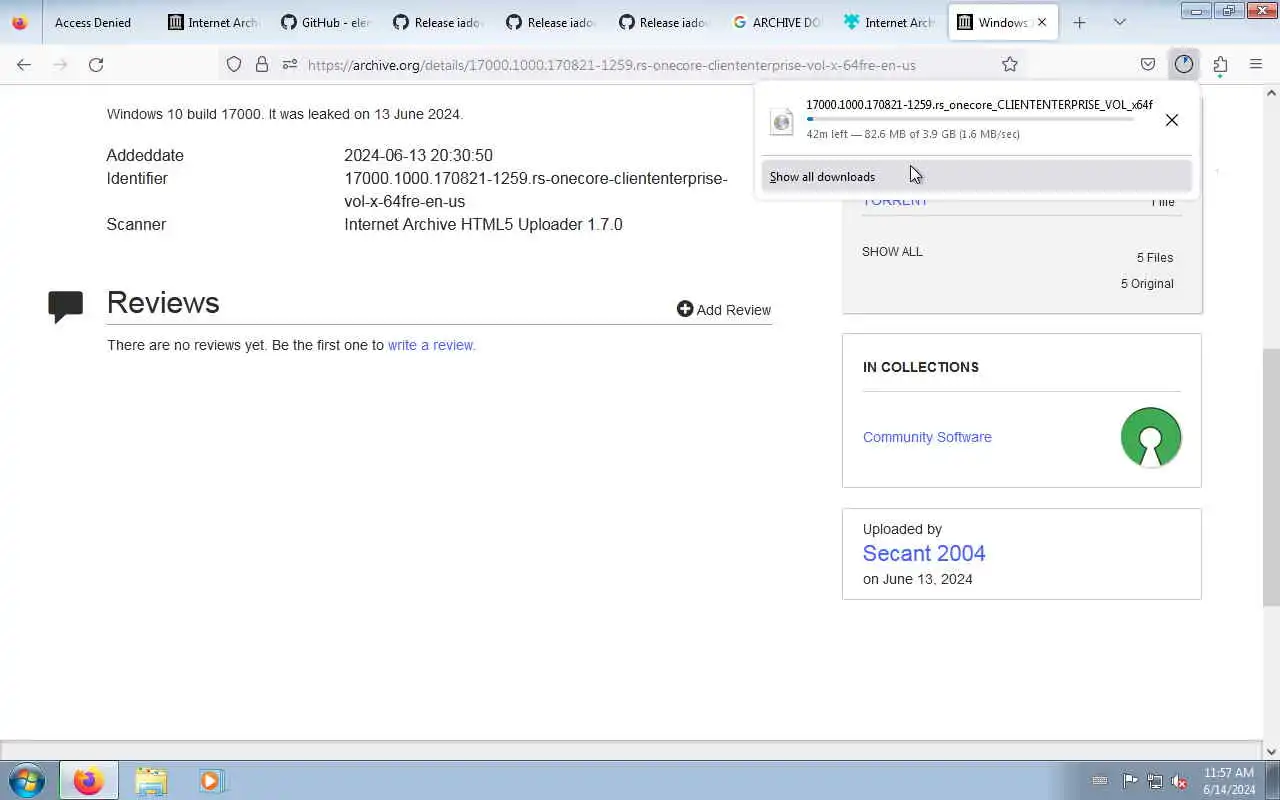Switch to the ARCHIVE DO Google tab
This screenshot has width=1280, height=800.
778,22
